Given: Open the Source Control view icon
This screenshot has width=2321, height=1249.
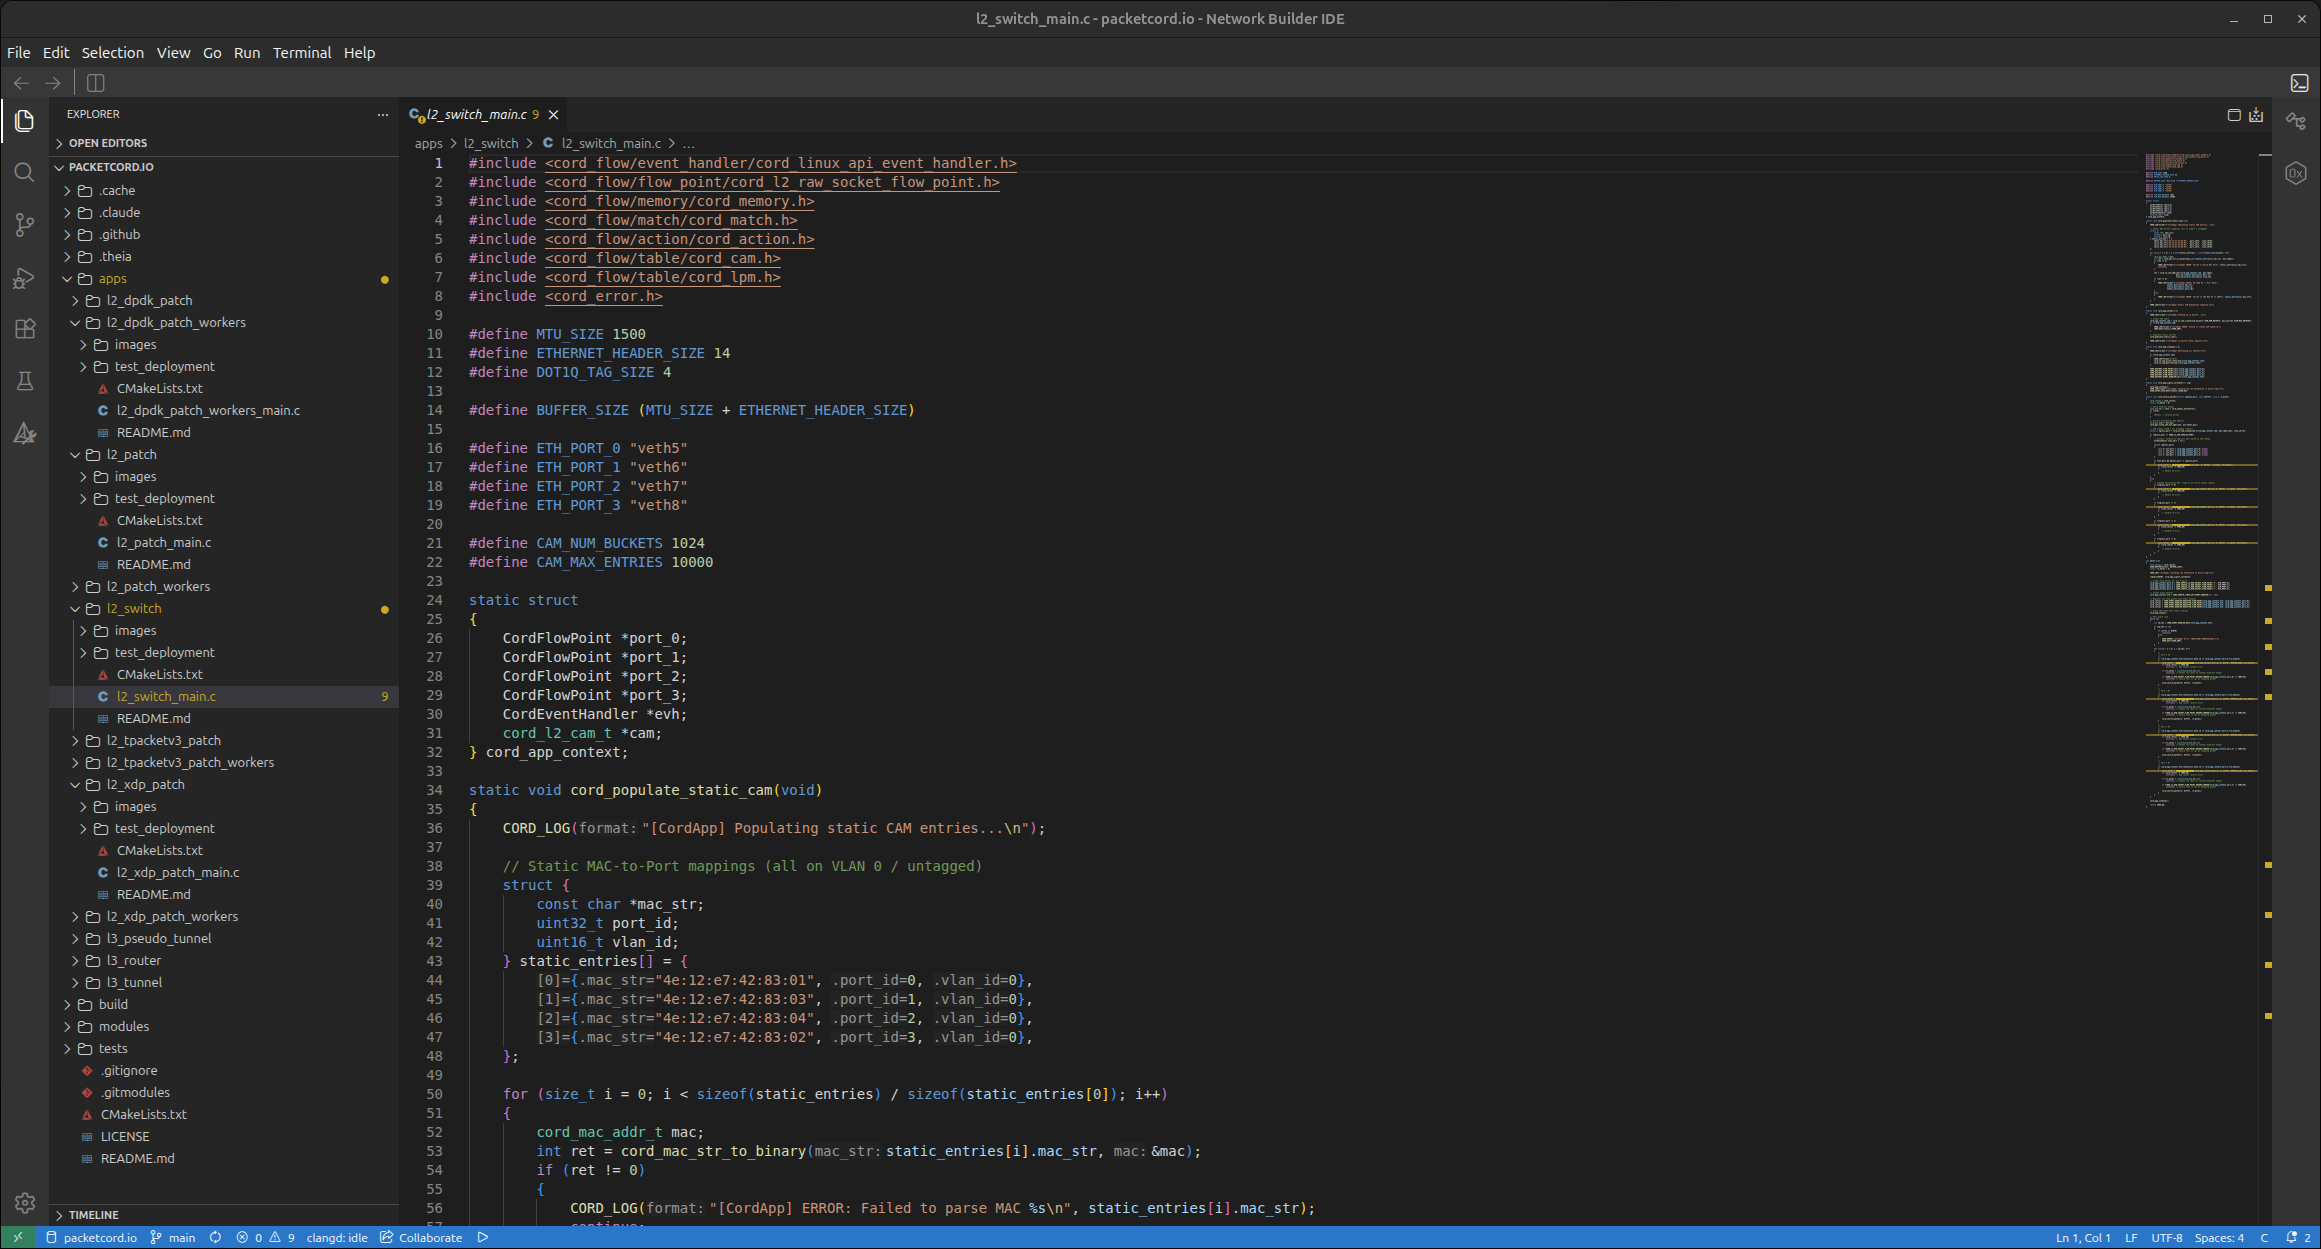Looking at the screenshot, I should (x=25, y=225).
